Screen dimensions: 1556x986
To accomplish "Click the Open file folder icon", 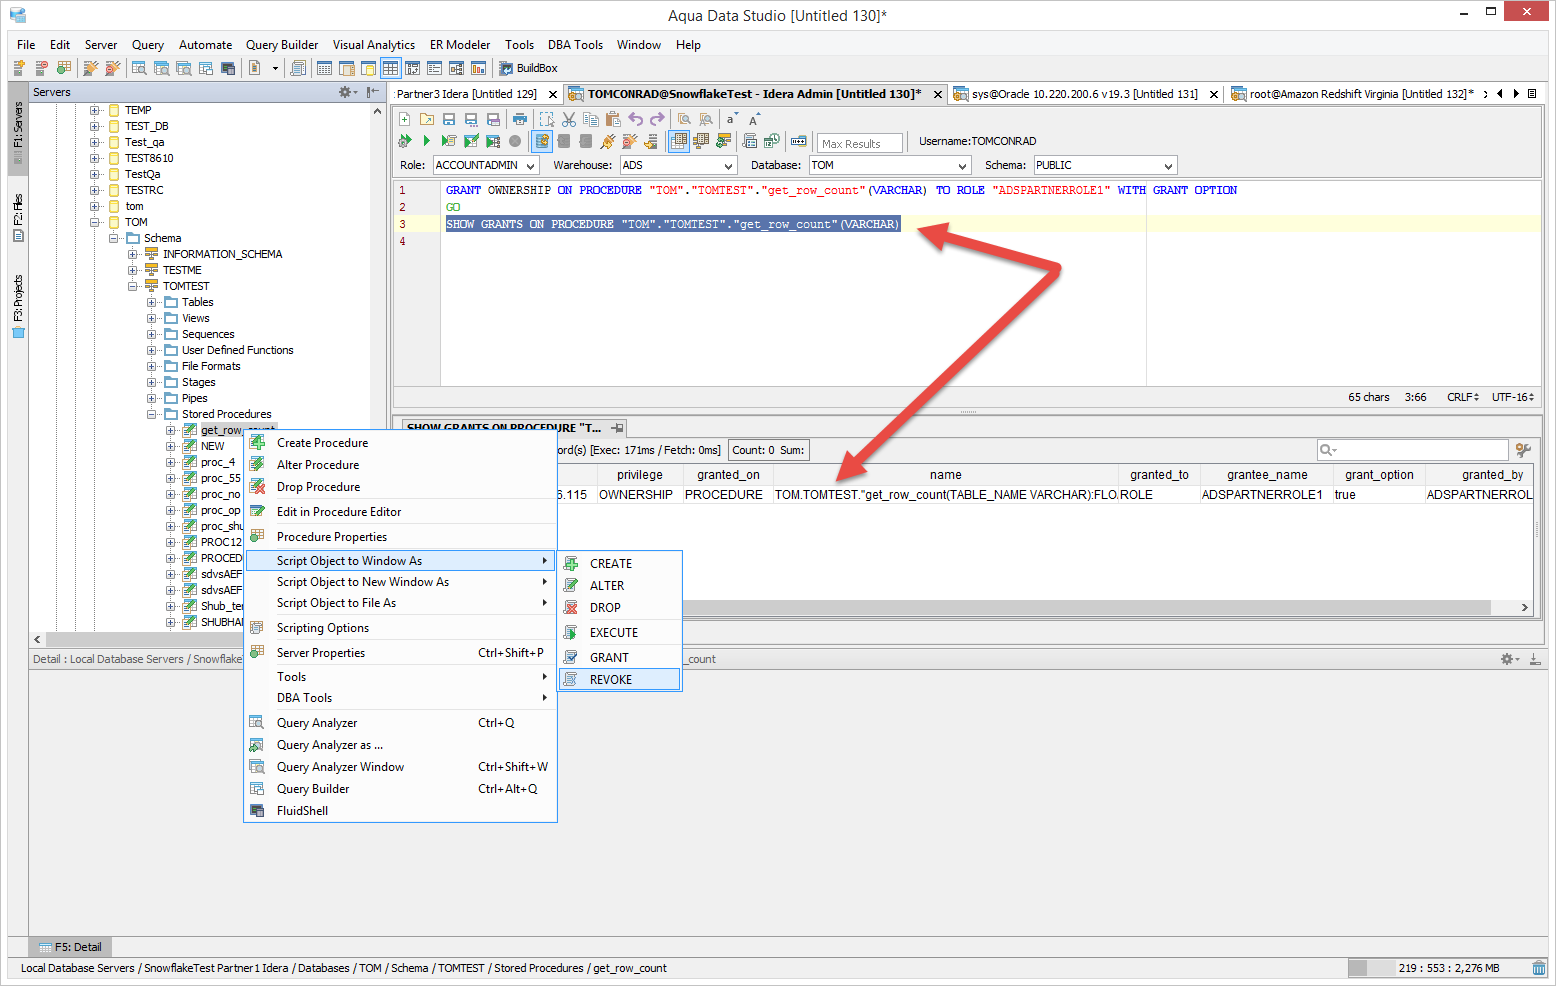I will pyautogui.click(x=427, y=119).
